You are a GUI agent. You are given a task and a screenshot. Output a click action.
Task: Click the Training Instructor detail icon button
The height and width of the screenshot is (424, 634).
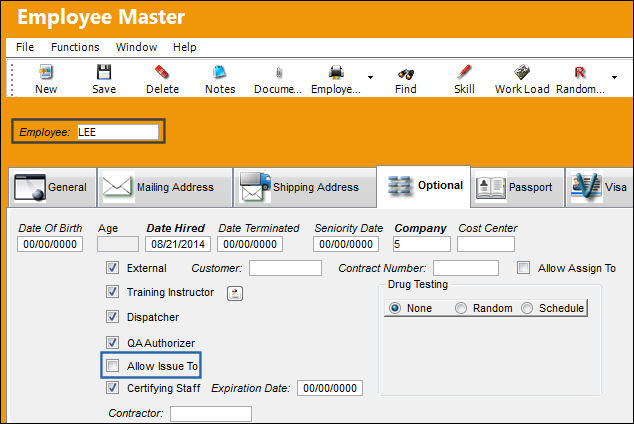coord(235,293)
